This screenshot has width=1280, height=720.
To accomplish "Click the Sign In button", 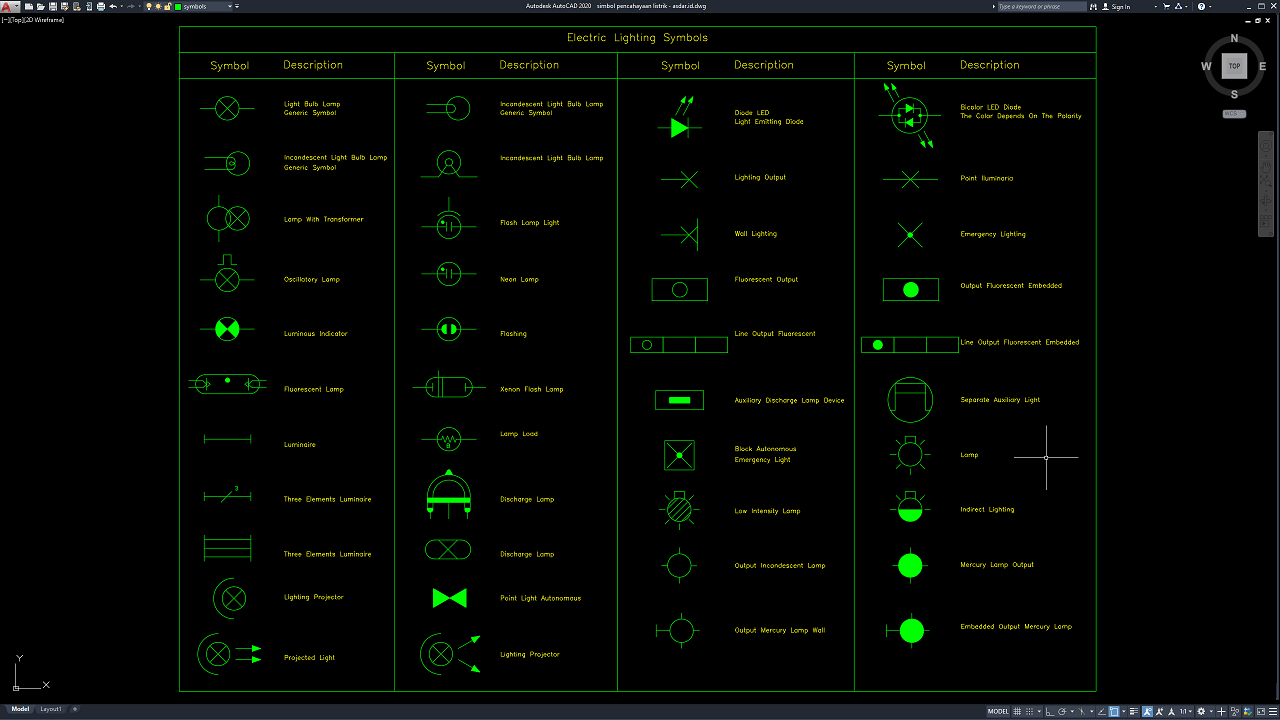I will (1120, 6).
